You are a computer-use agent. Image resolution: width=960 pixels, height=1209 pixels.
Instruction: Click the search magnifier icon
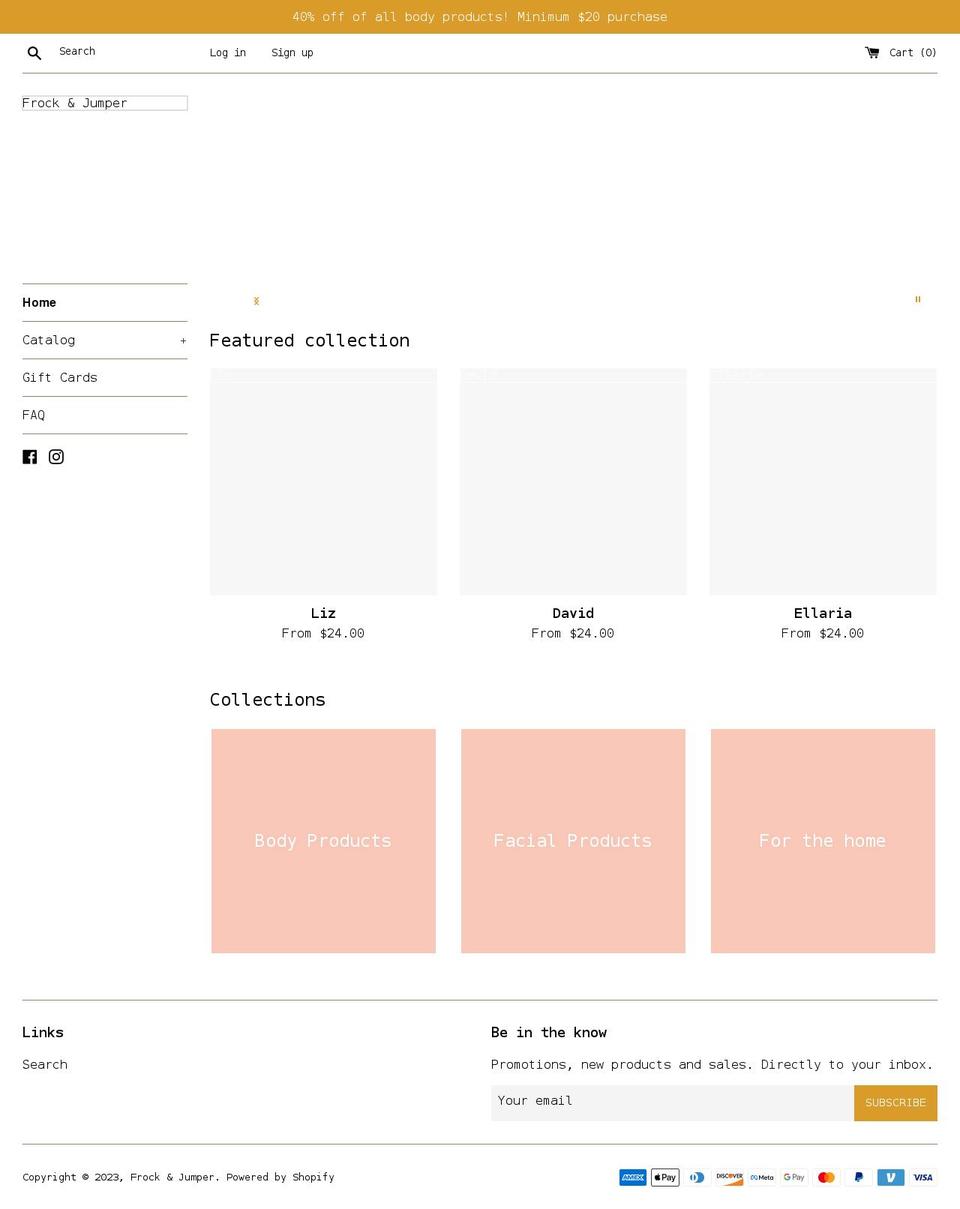(34, 52)
